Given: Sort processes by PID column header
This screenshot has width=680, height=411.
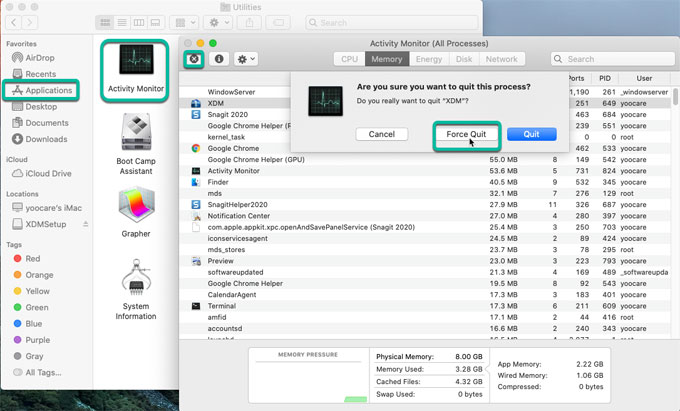Looking at the screenshot, I should (x=605, y=77).
